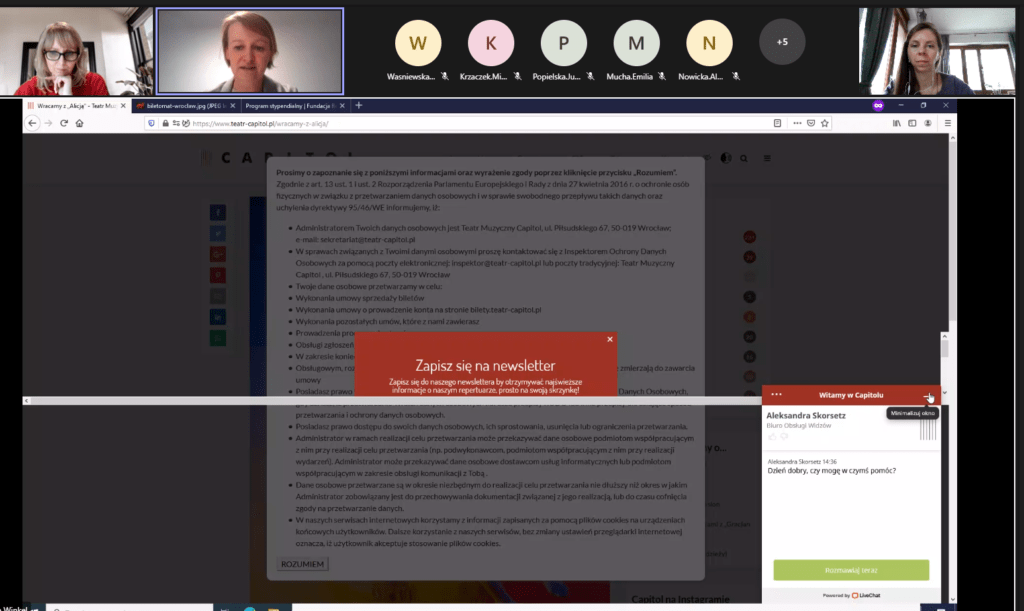
Task: Select the N participant avatar Nowicka
Action: tap(709, 43)
